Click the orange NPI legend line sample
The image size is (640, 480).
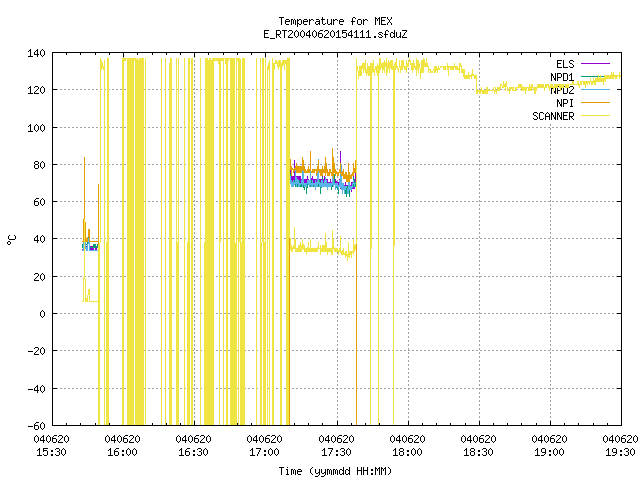pyautogui.click(x=595, y=102)
